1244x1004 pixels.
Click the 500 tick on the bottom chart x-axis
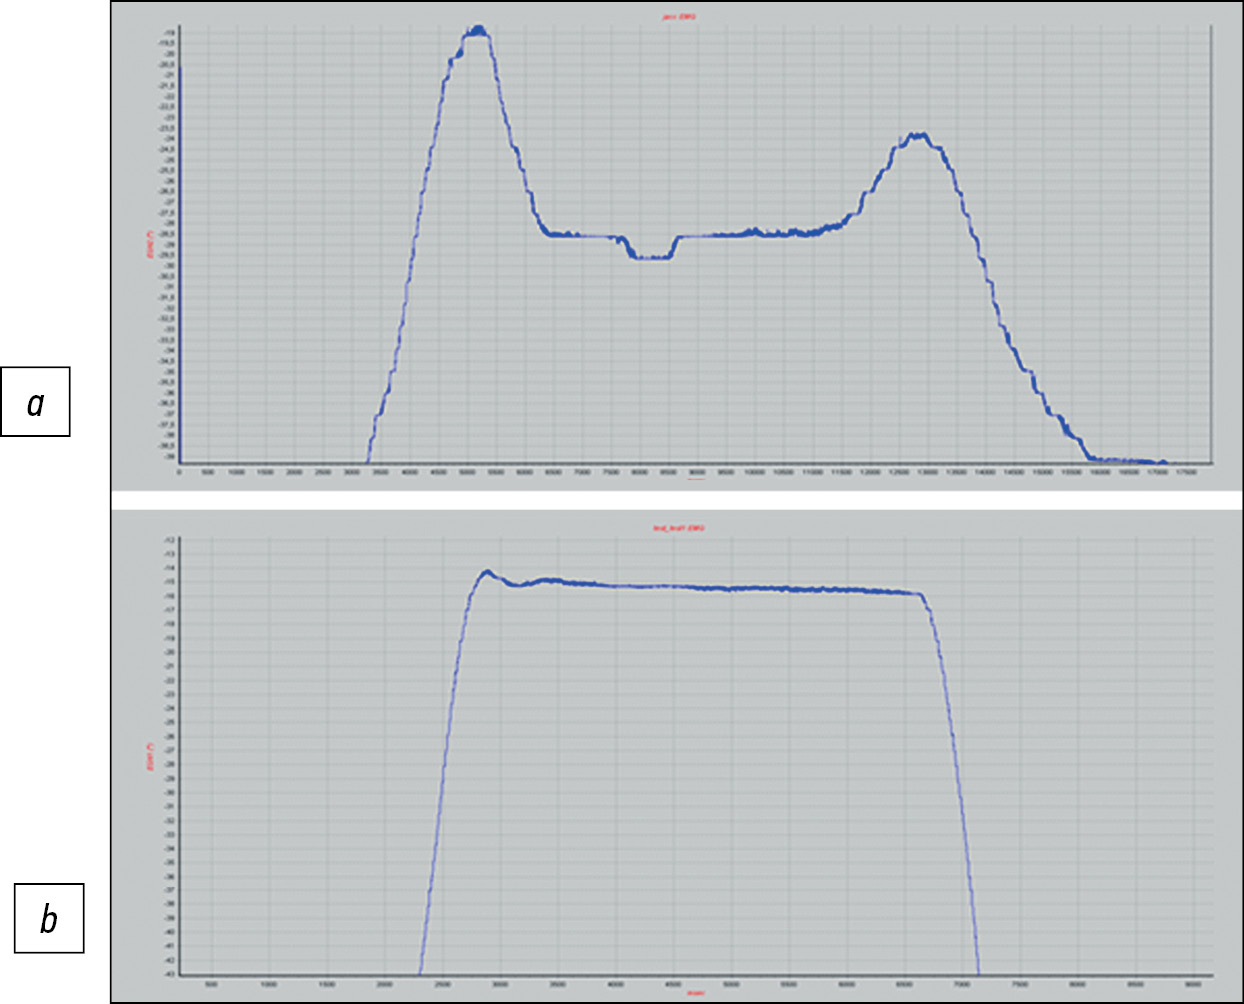coord(211,984)
